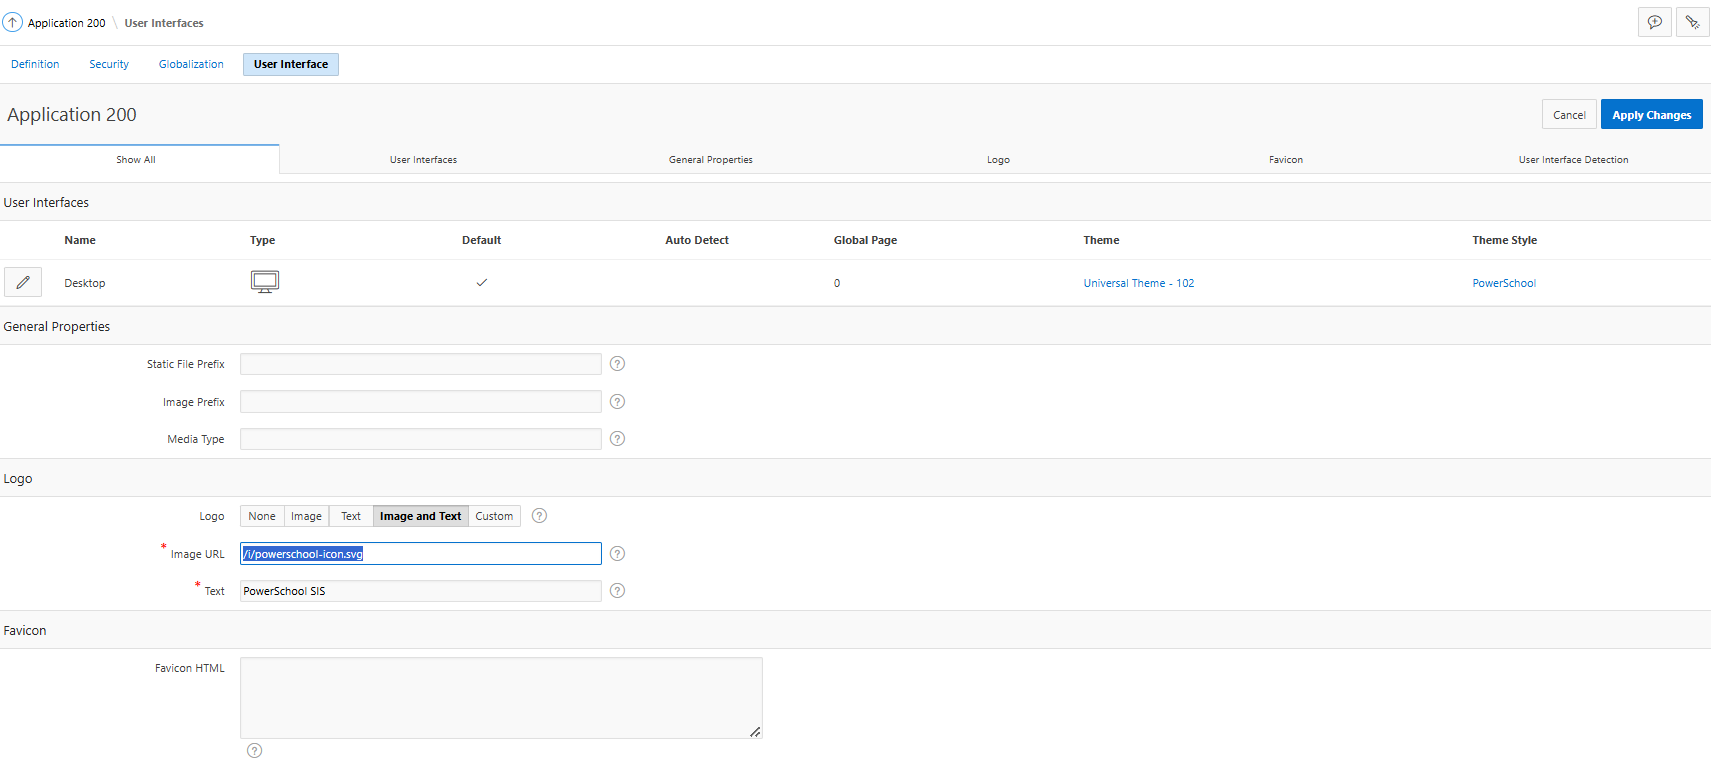Image resolution: width=1711 pixels, height=763 pixels.
Task: Open help for Image Prefix field
Action: (617, 402)
